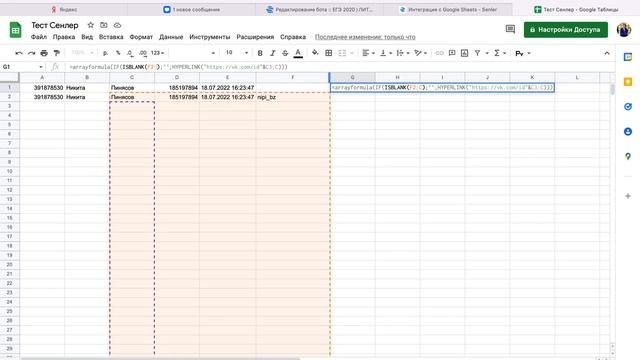Click the Merge cells icon
Image resolution: width=640 pixels, height=360 pixels.
[x=342, y=53]
